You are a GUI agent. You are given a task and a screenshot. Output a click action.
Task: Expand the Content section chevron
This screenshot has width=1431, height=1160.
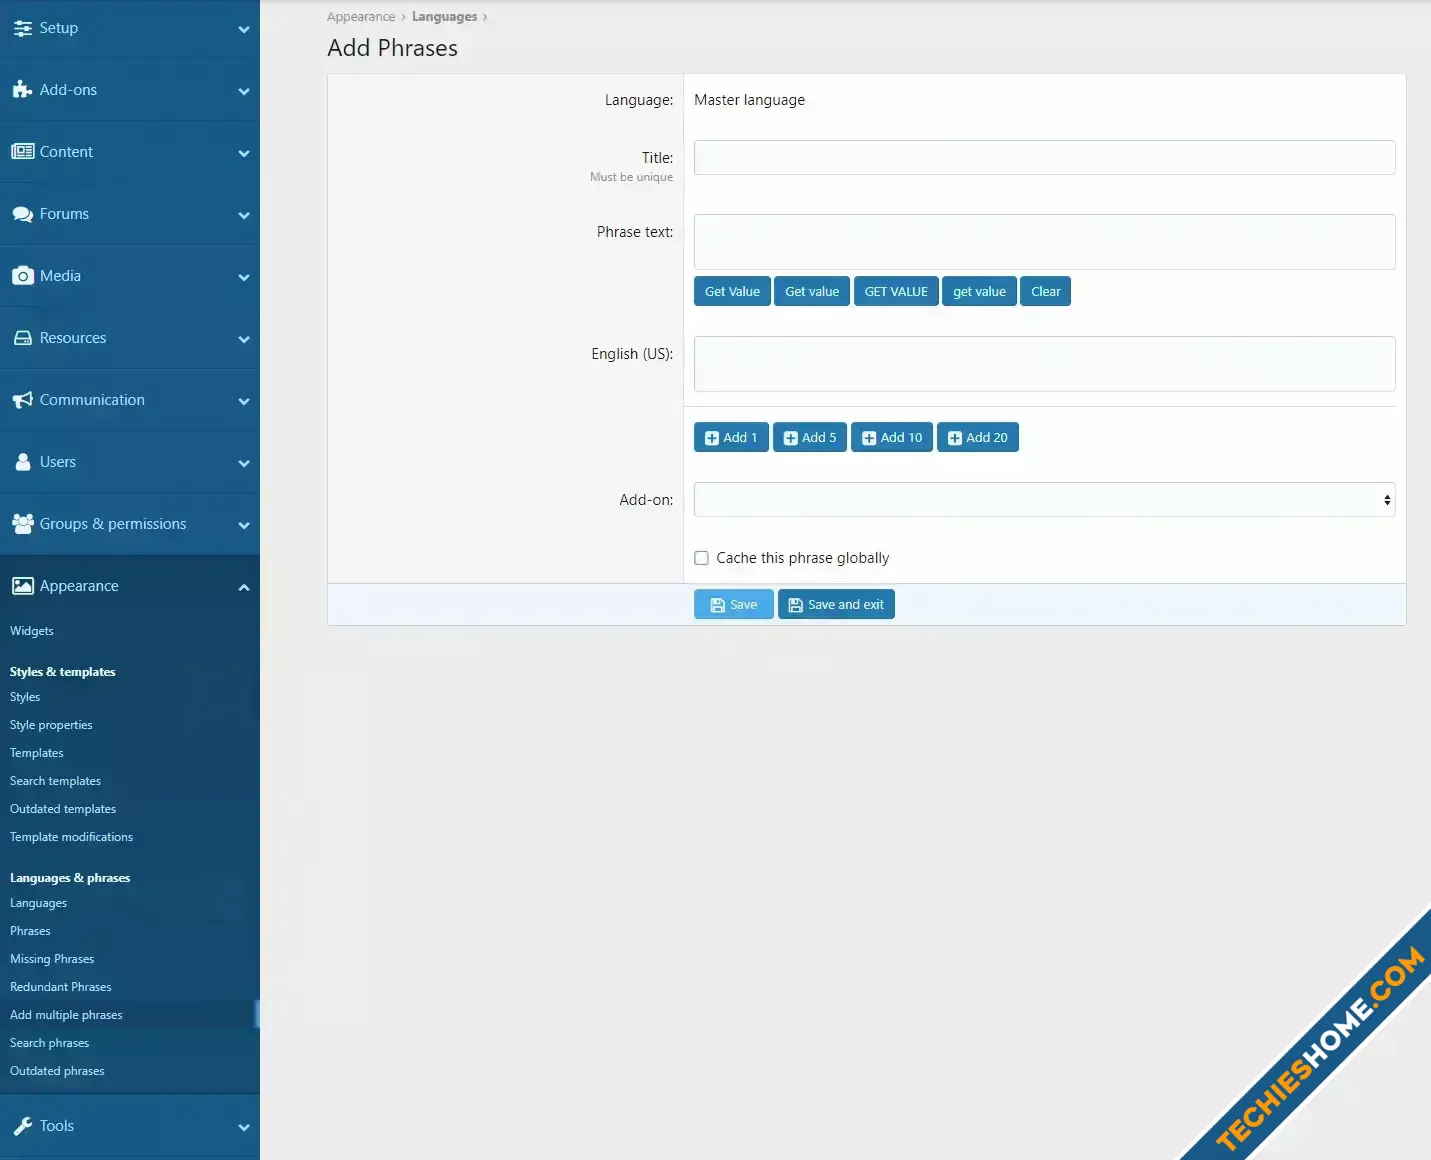(244, 154)
